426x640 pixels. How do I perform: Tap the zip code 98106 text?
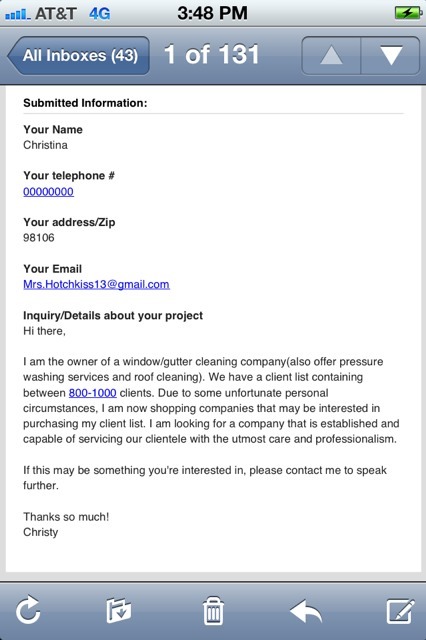point(39,238)
